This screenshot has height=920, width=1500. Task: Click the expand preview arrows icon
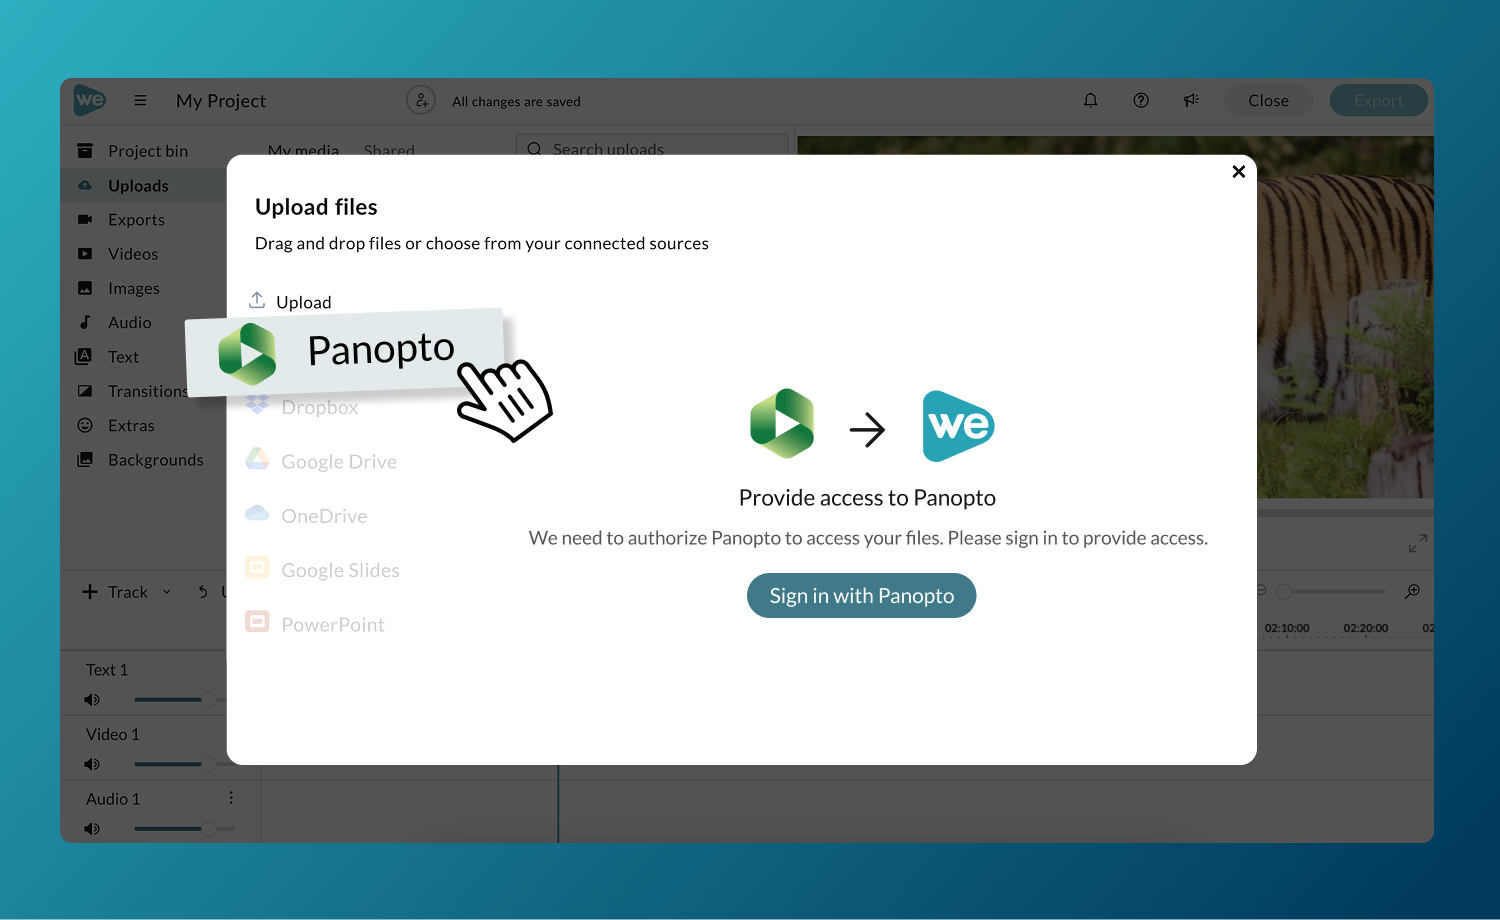click(1417, 543)
